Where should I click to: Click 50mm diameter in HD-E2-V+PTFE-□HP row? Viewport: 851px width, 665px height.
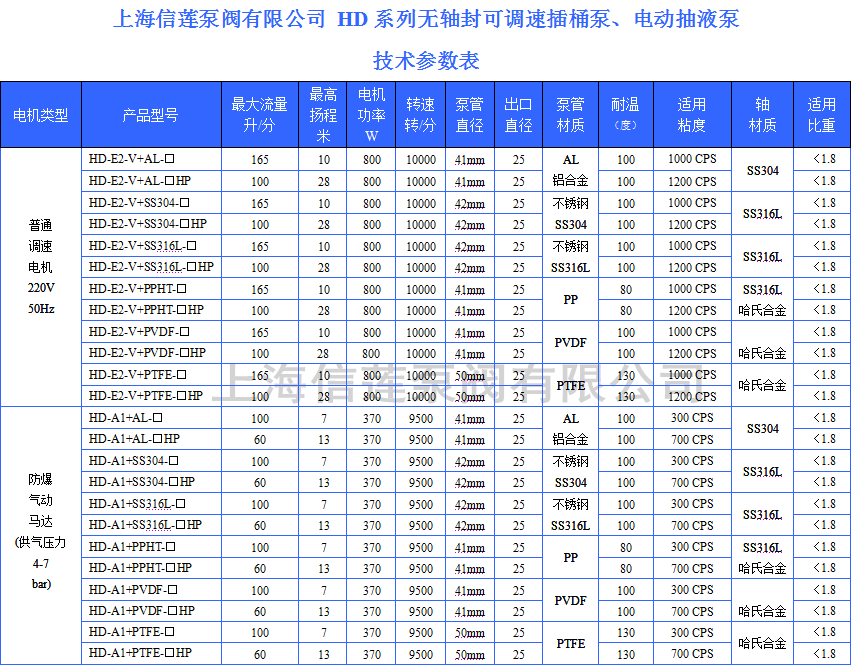point(470,397)
